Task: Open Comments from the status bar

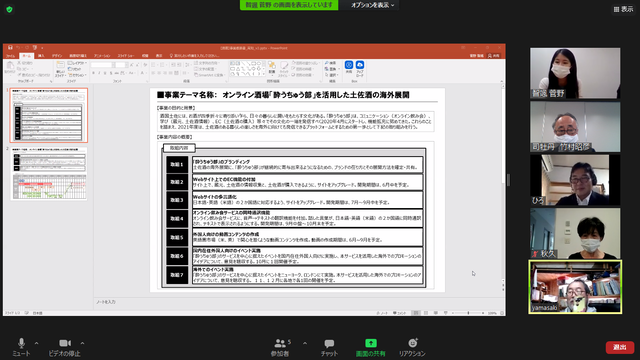Action: pos(399,313)
